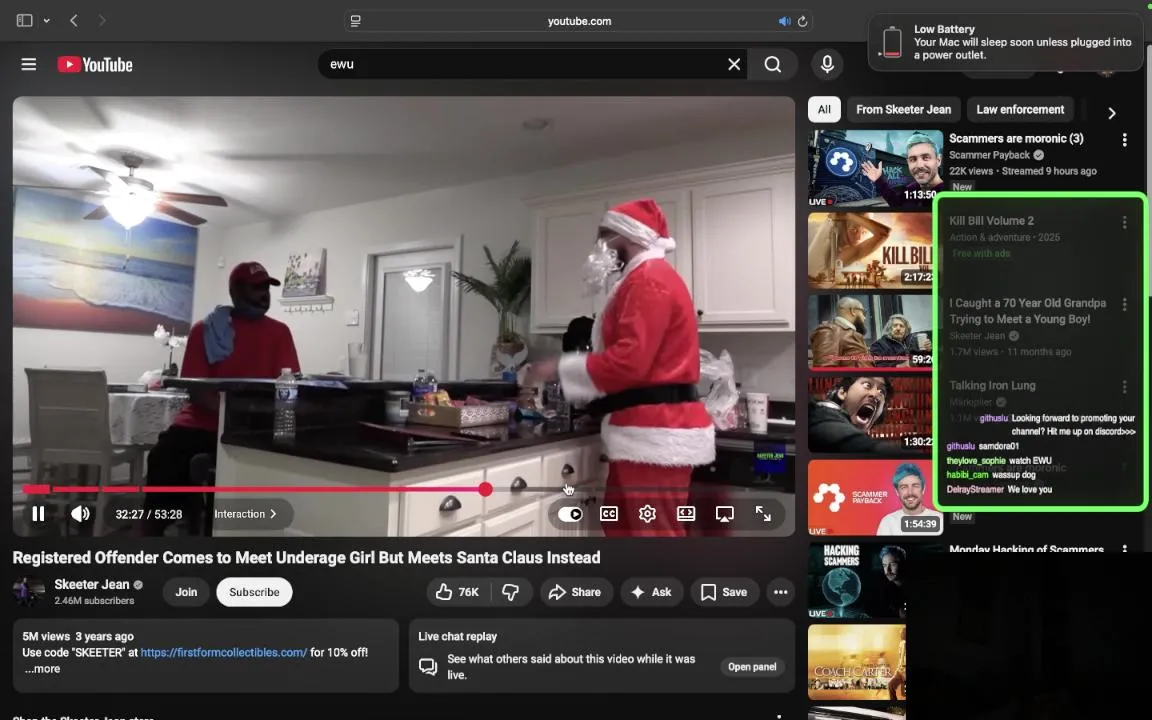Viewport: 1152px width, 720px height.
Task: Open AirPlay from player controls
Action: pos(724,514)
